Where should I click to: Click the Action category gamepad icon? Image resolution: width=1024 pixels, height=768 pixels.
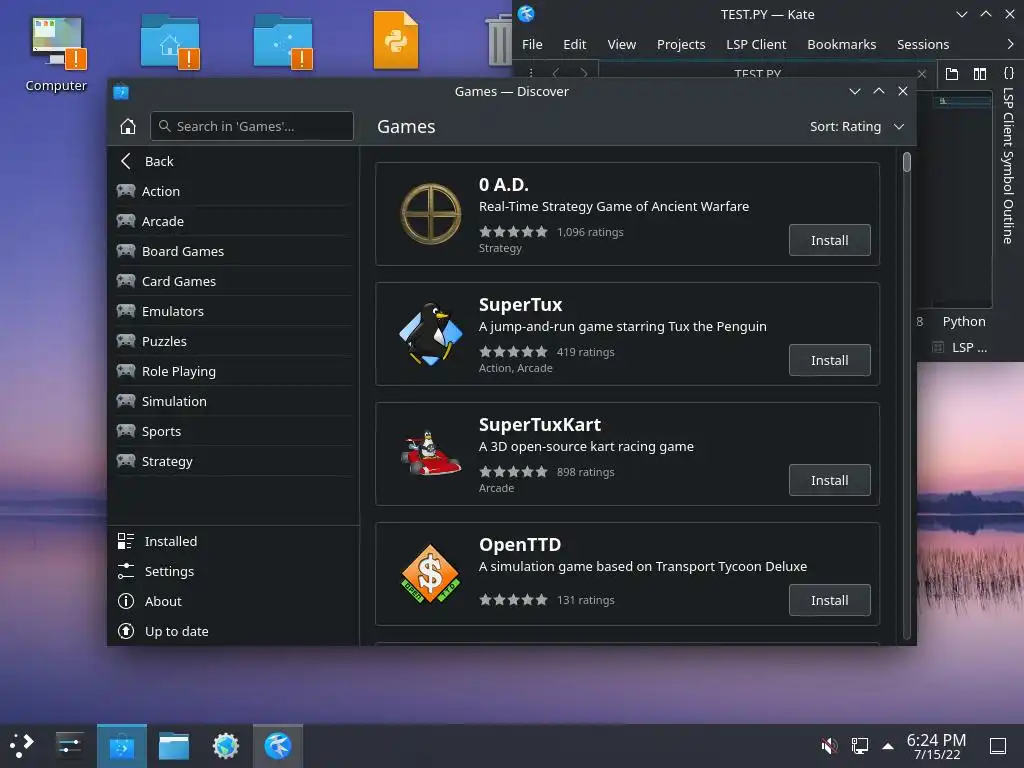(126, 191)
